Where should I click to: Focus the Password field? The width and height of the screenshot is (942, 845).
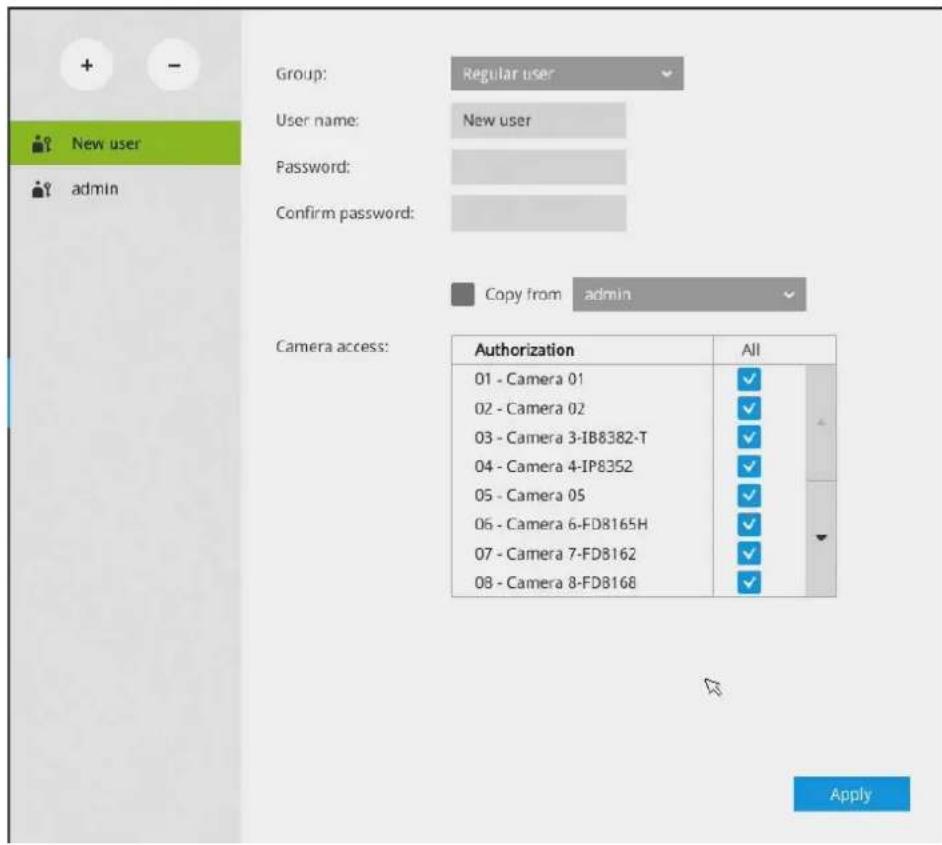tap(538, 167)
